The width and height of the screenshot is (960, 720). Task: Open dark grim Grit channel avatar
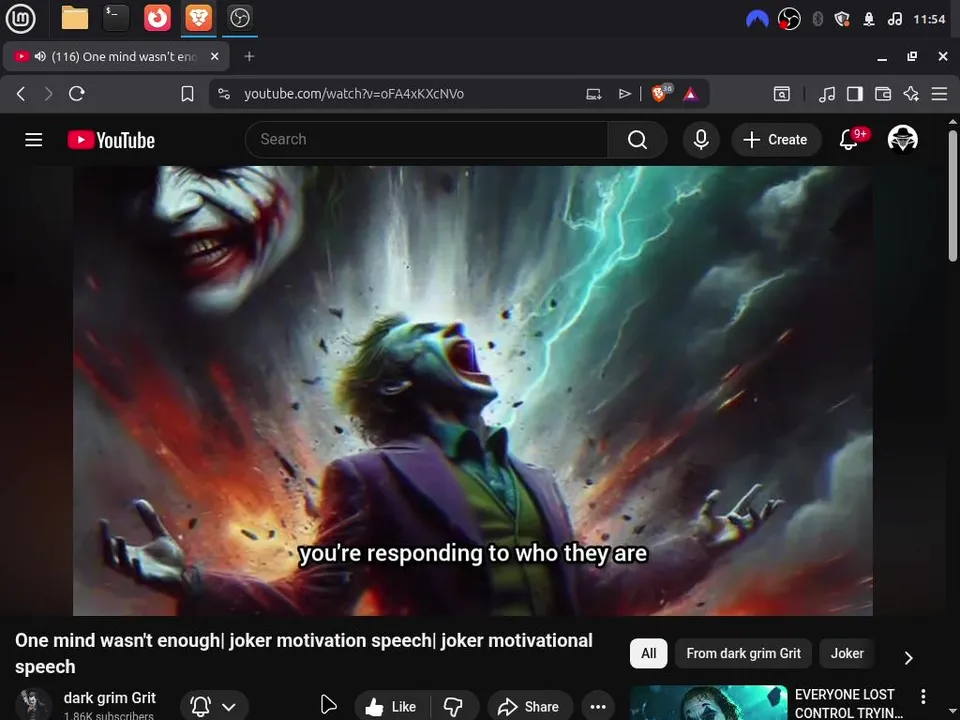click(x=34, y=704)
